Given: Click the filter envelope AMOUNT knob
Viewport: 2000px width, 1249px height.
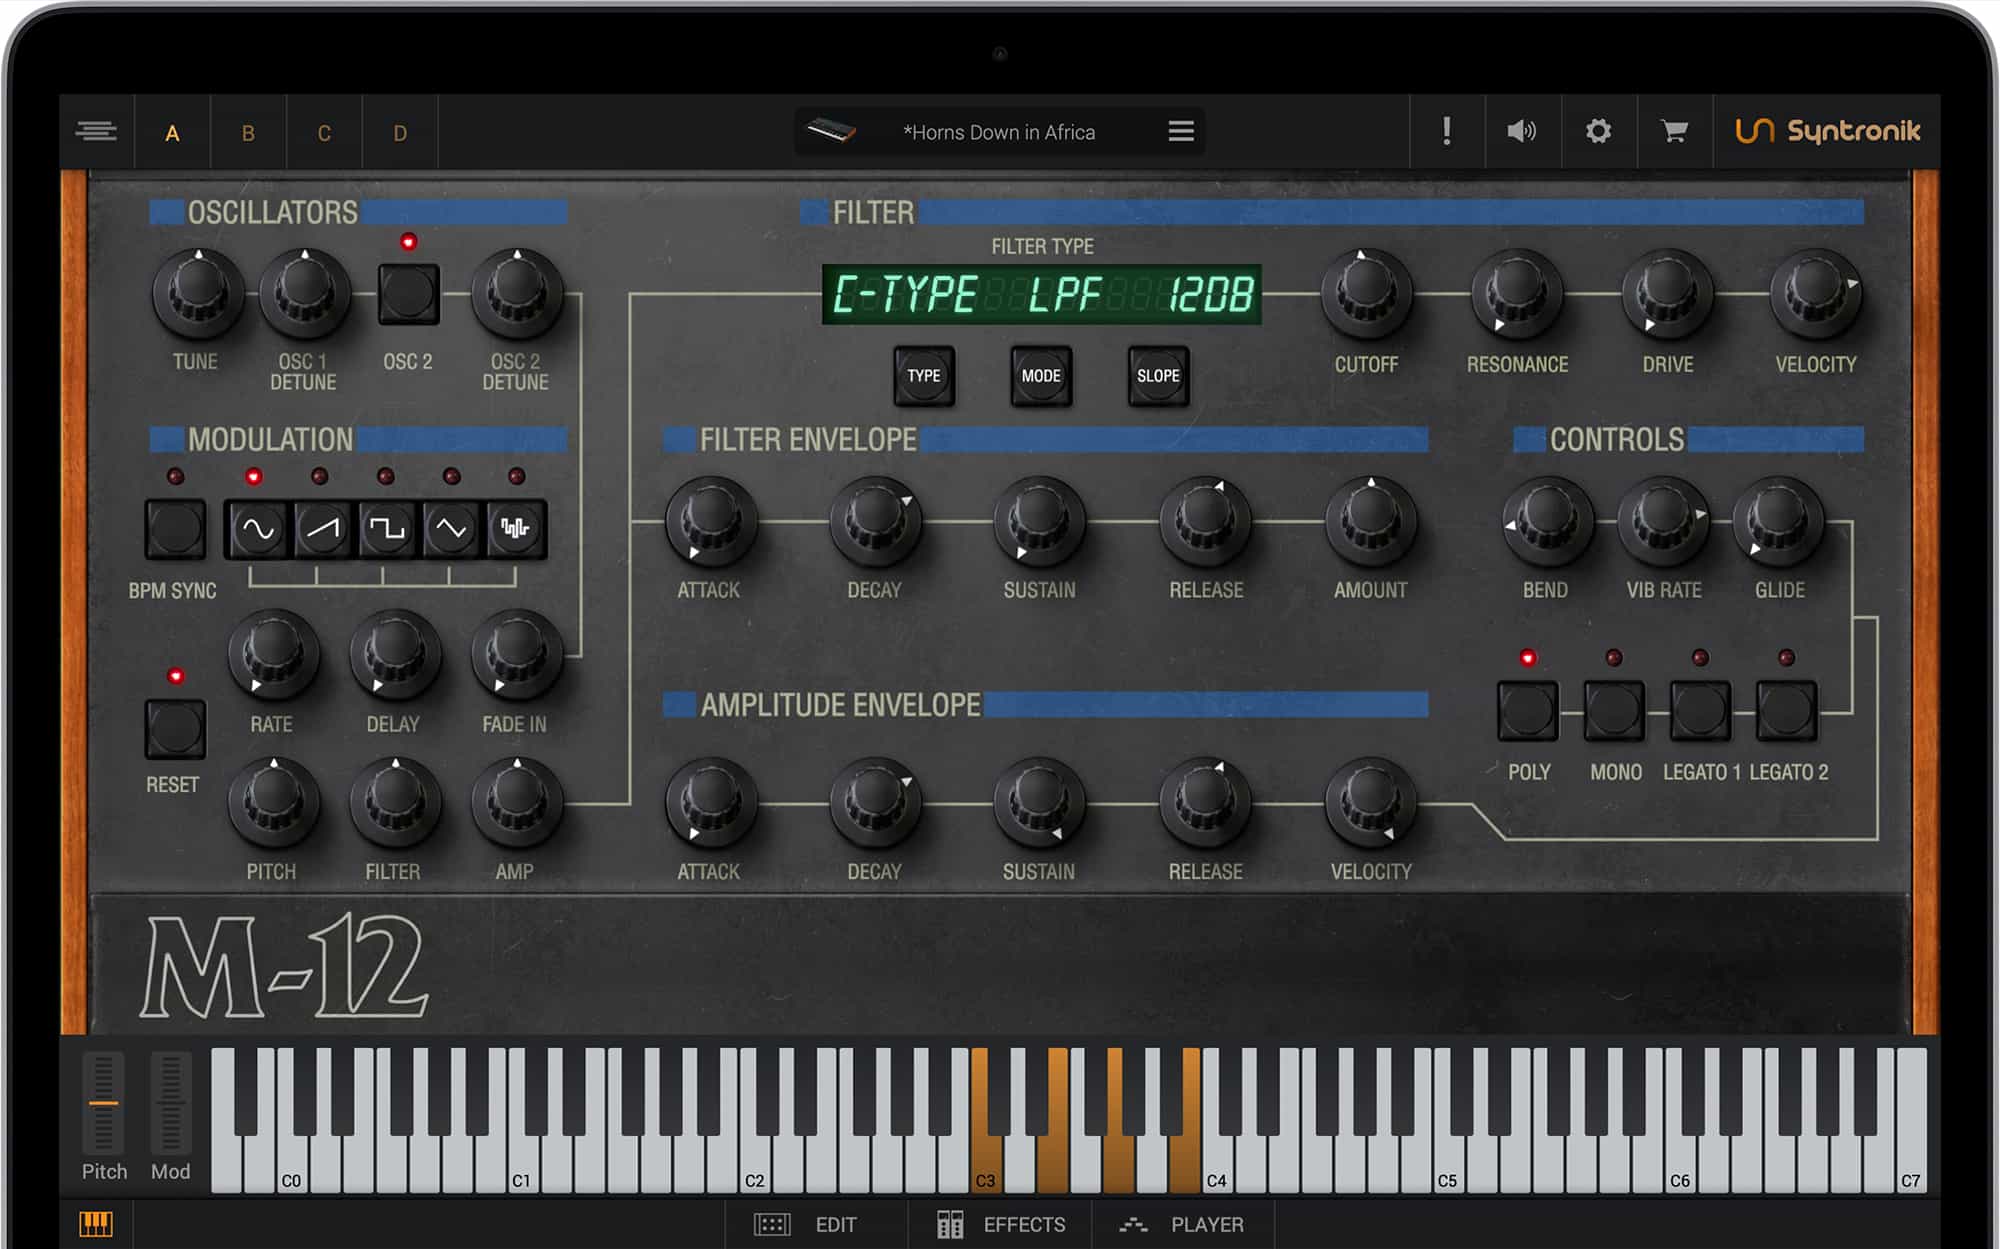Looking at the screenshot, I should (1371, 520).
